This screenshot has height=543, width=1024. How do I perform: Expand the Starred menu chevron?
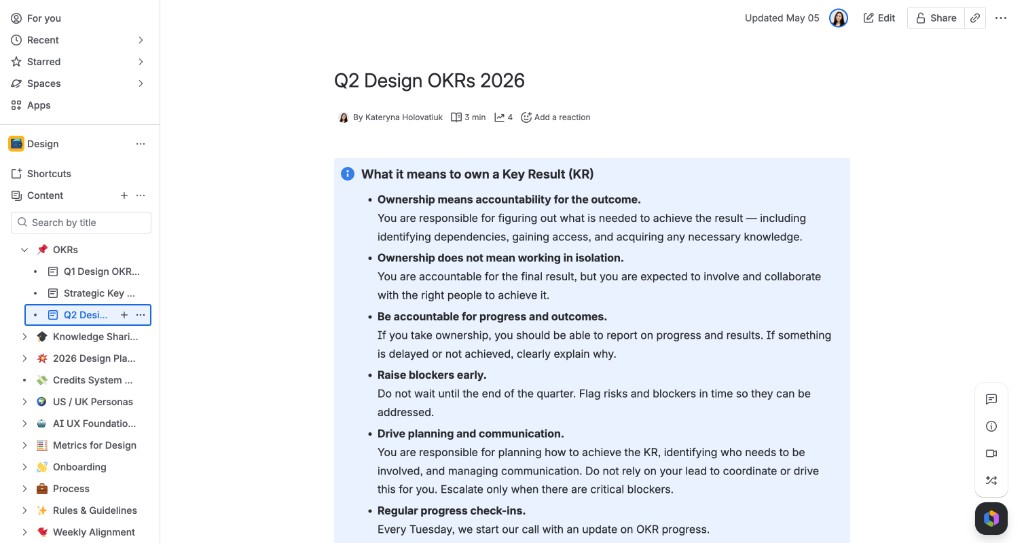point(140,61)
